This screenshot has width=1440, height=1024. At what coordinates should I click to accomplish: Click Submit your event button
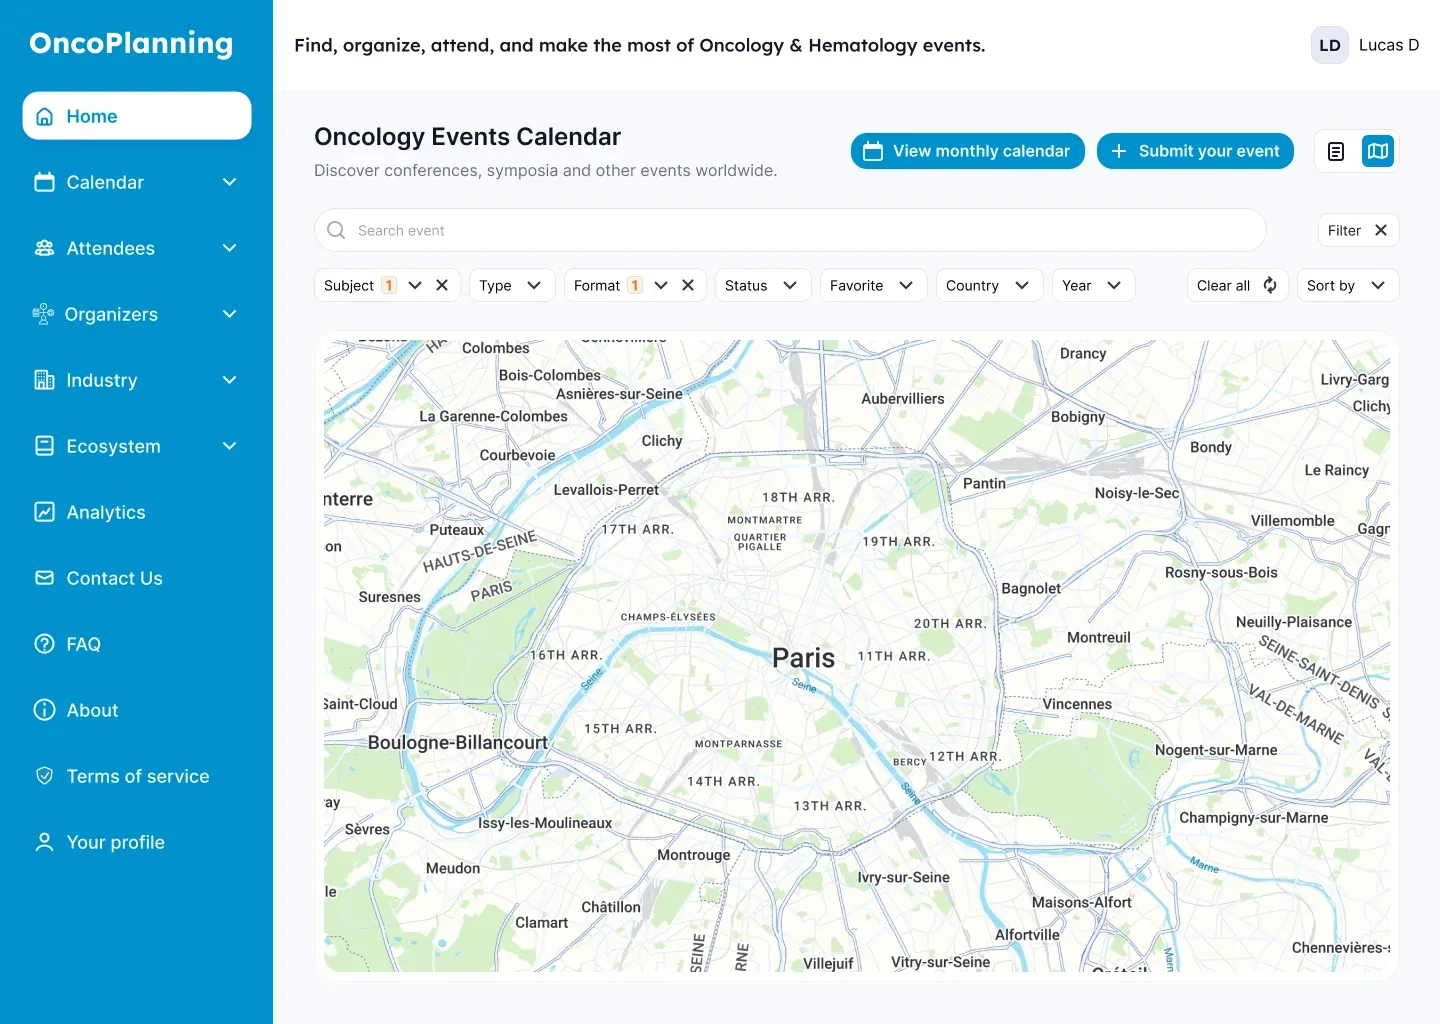pos(1195,151)
